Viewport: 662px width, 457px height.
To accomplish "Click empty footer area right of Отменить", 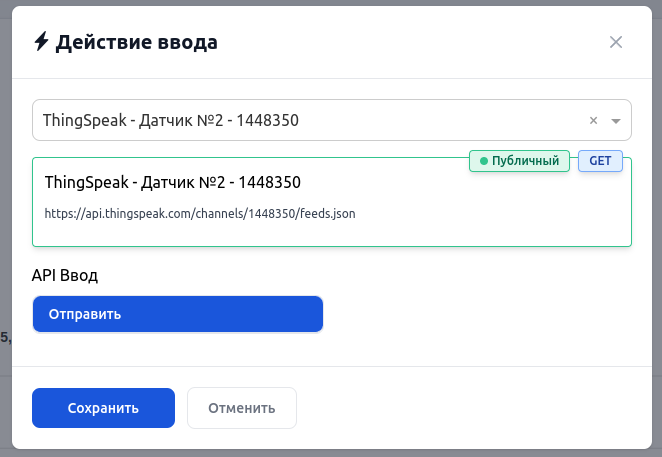I will (470, 408).
